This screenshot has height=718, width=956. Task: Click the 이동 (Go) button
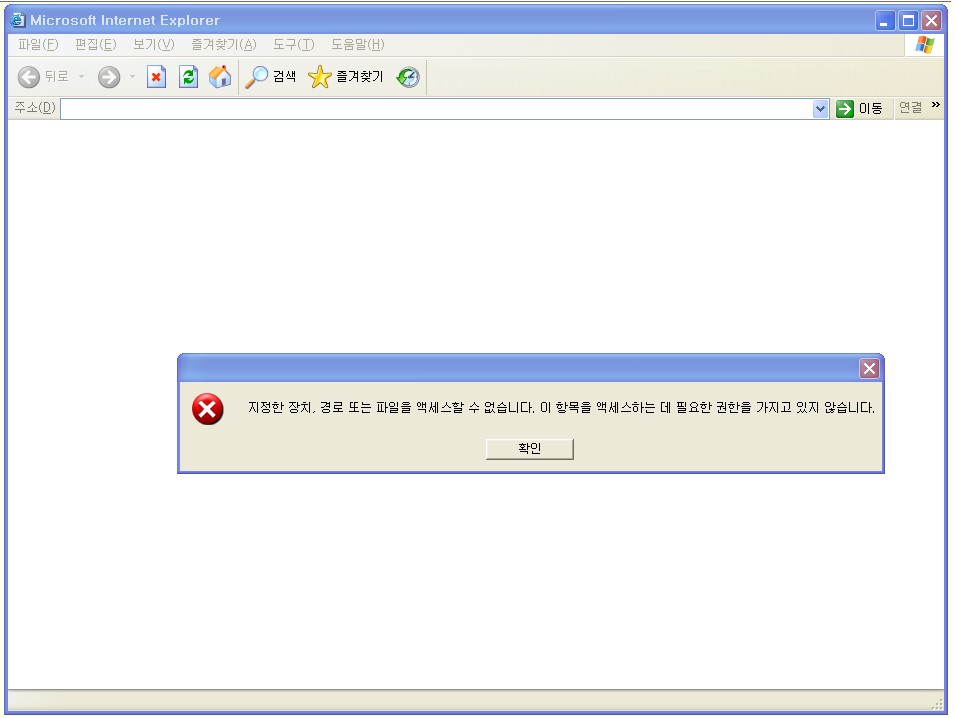click(859, 108)
